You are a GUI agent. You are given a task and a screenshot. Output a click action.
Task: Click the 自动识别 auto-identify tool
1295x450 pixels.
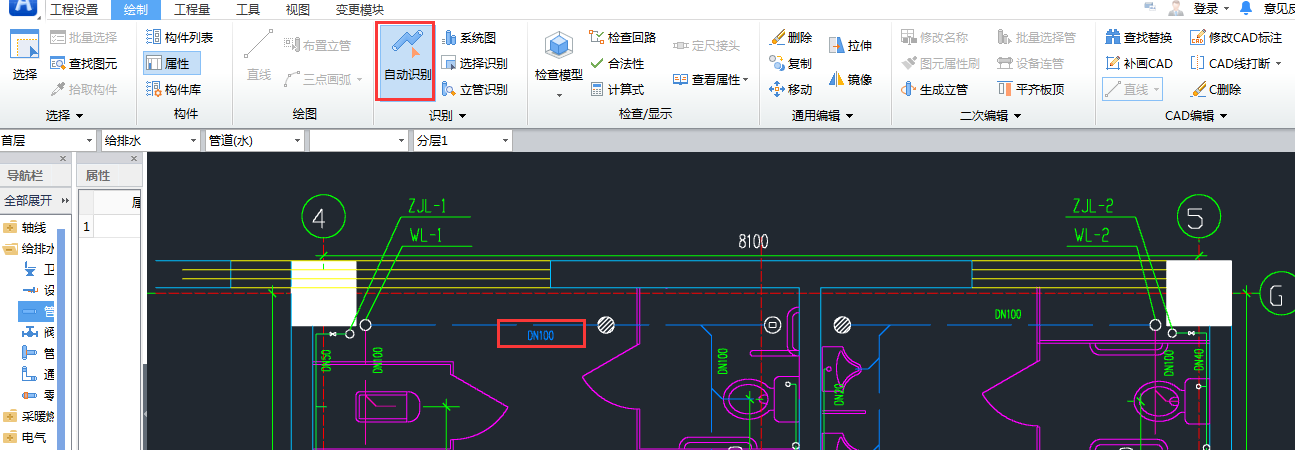407,60
